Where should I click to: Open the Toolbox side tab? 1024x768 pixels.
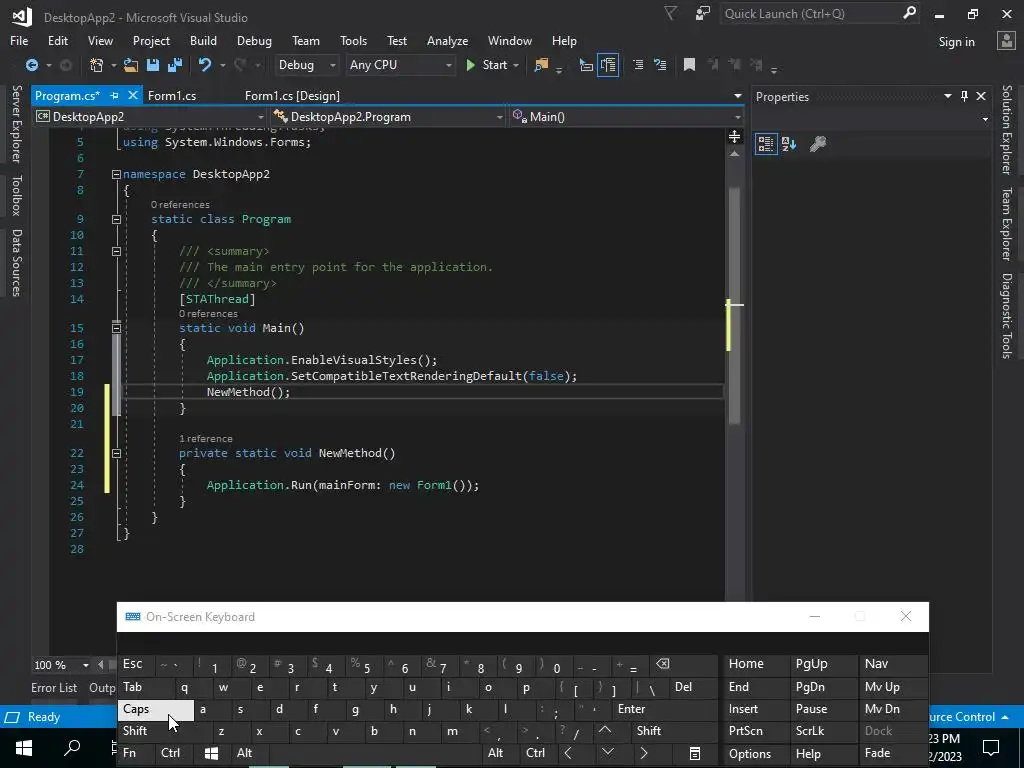16,195
